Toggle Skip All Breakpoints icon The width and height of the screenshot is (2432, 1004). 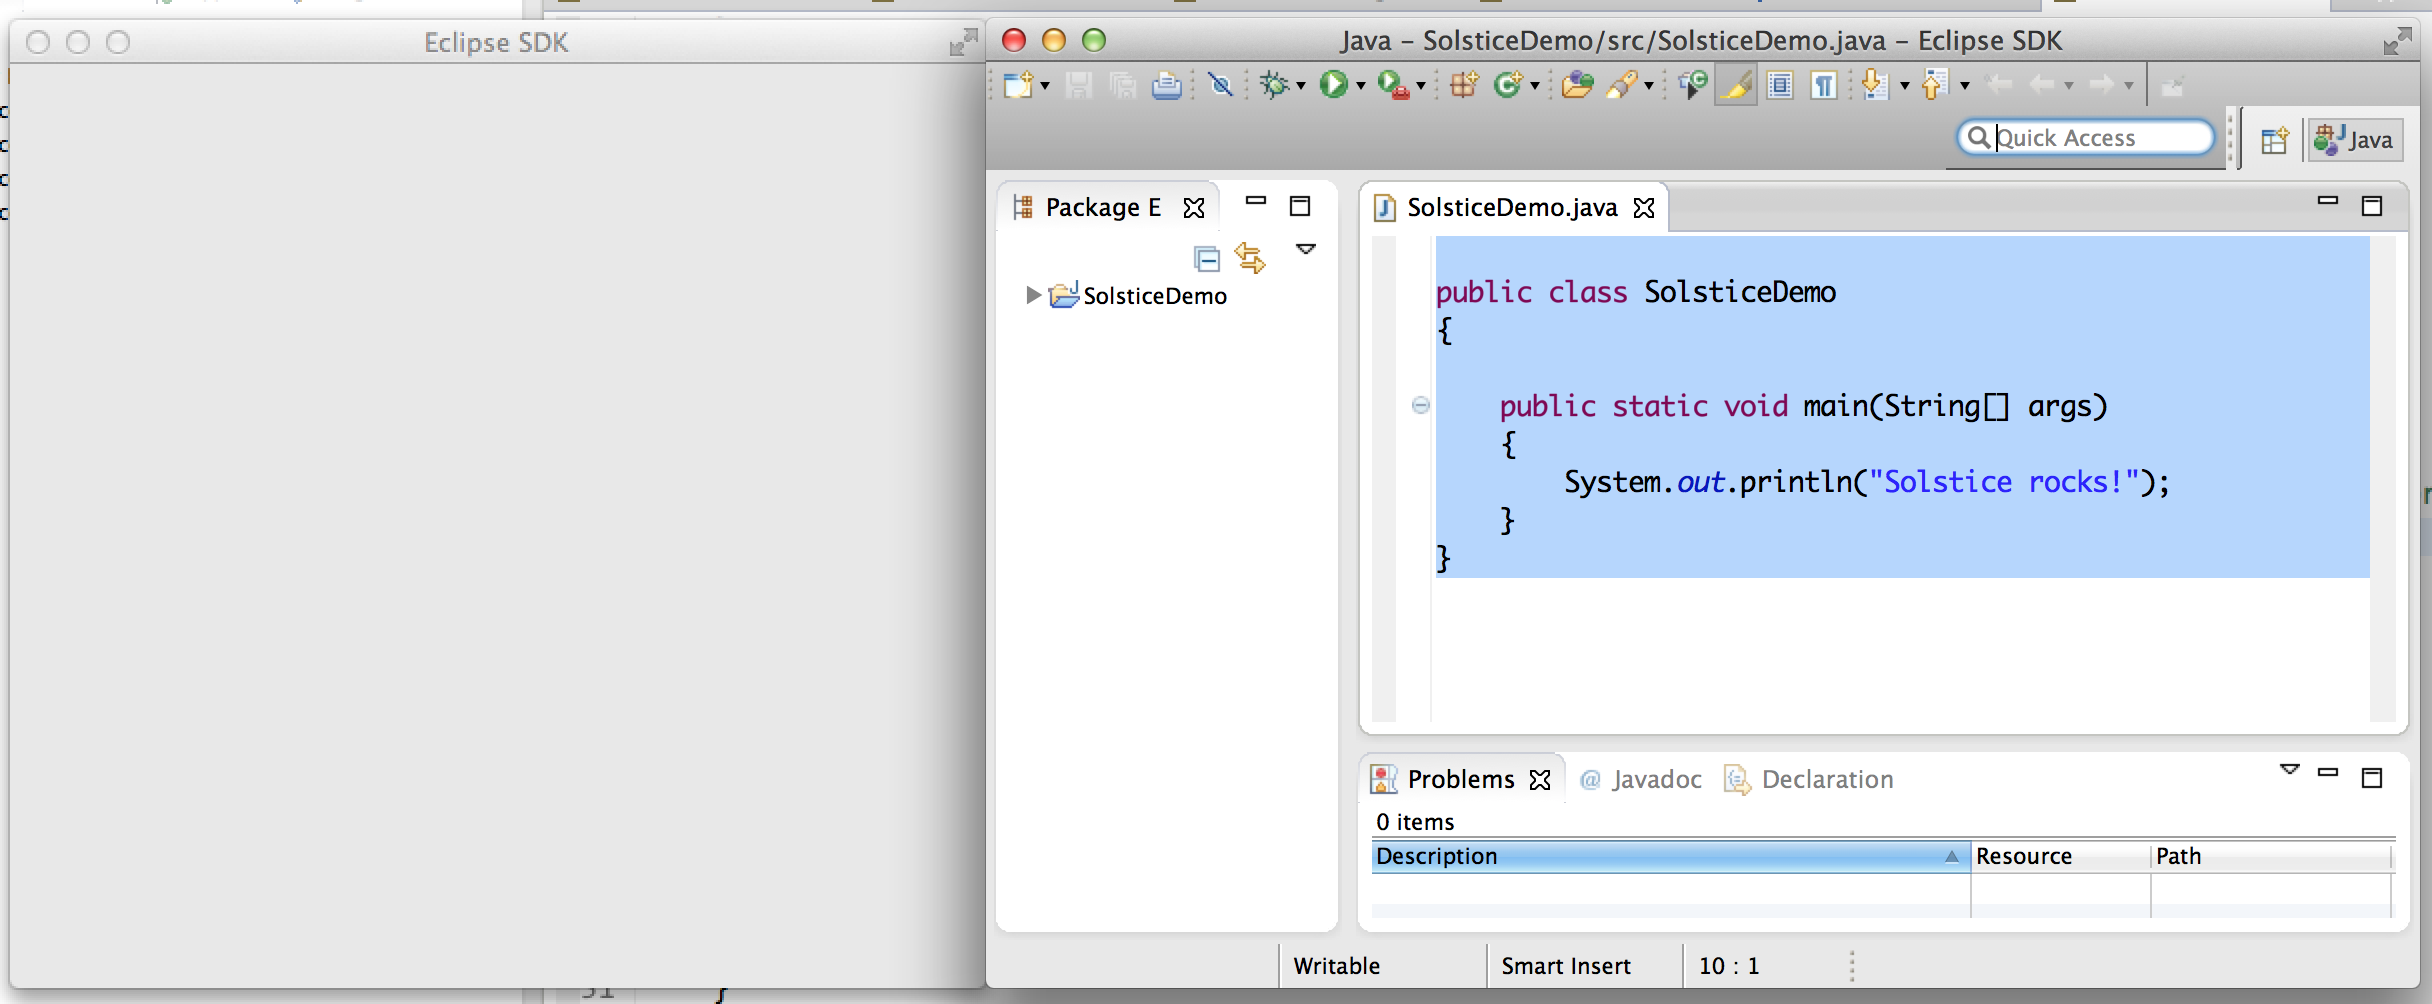(1220, 85)
